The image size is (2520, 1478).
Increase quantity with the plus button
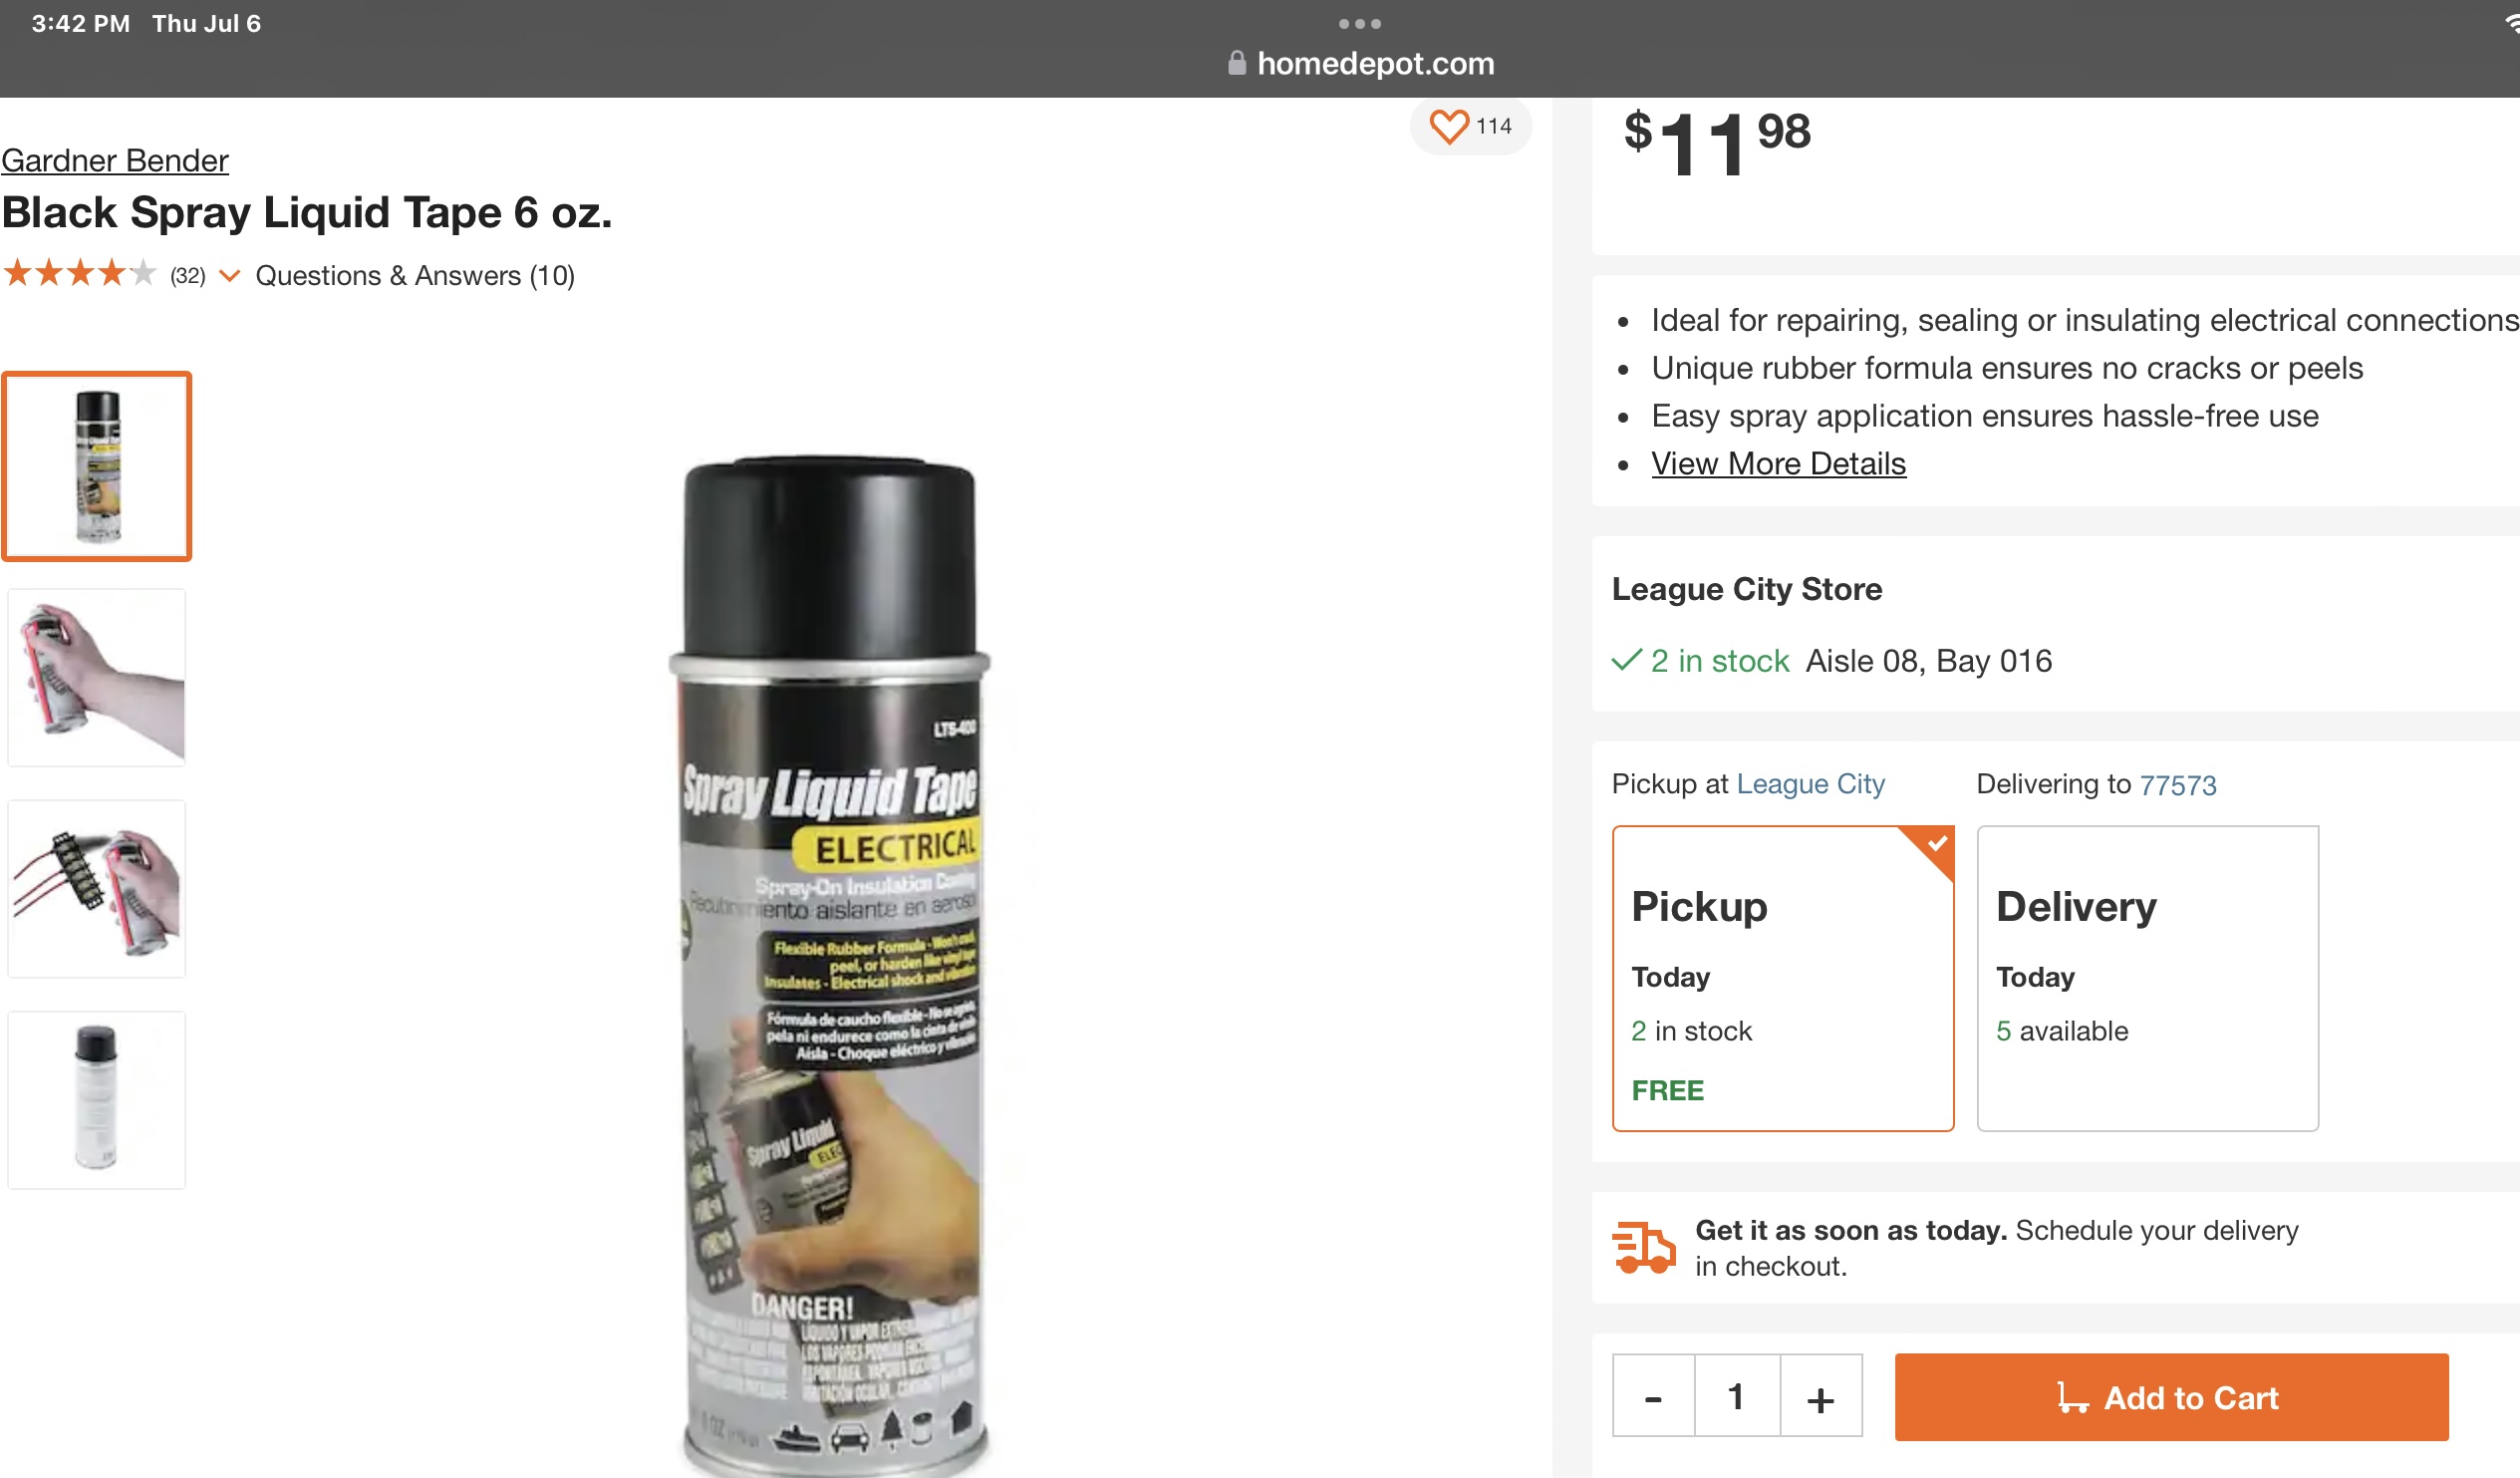(x=1820, y=1396)
